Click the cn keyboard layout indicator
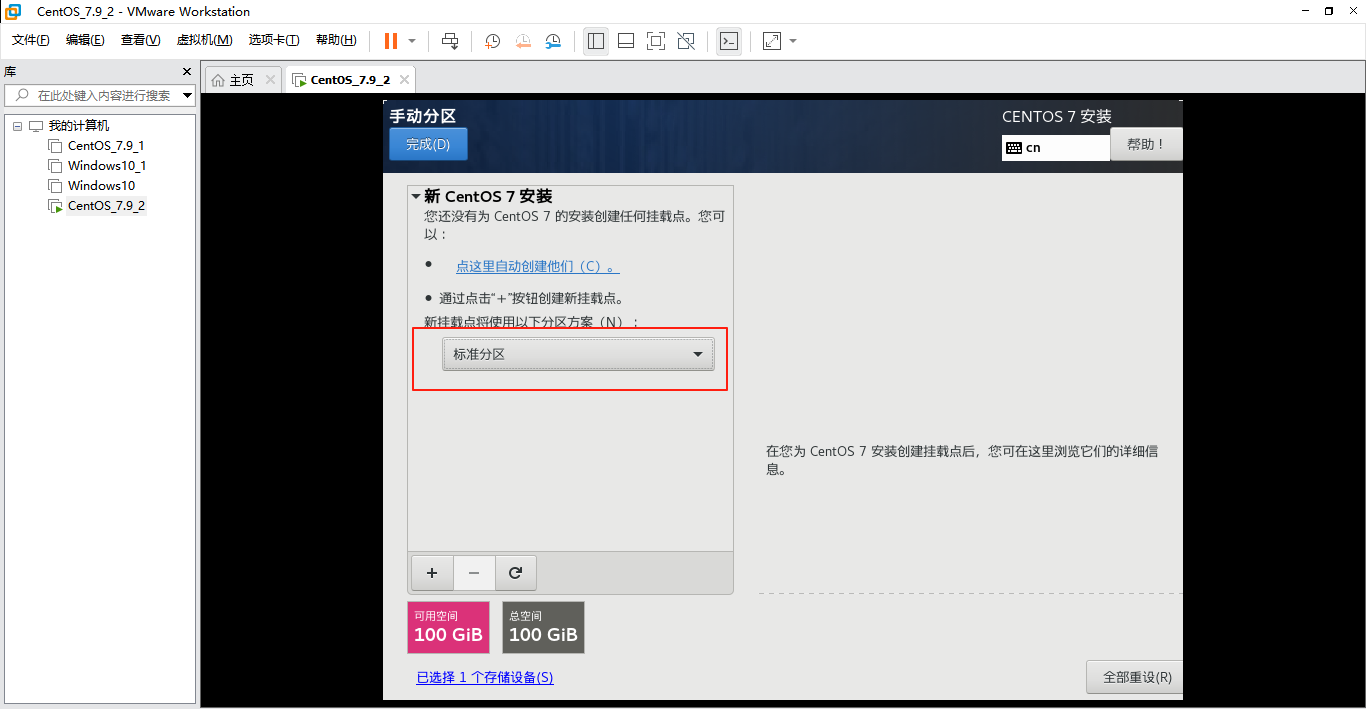 (1056, 147)
